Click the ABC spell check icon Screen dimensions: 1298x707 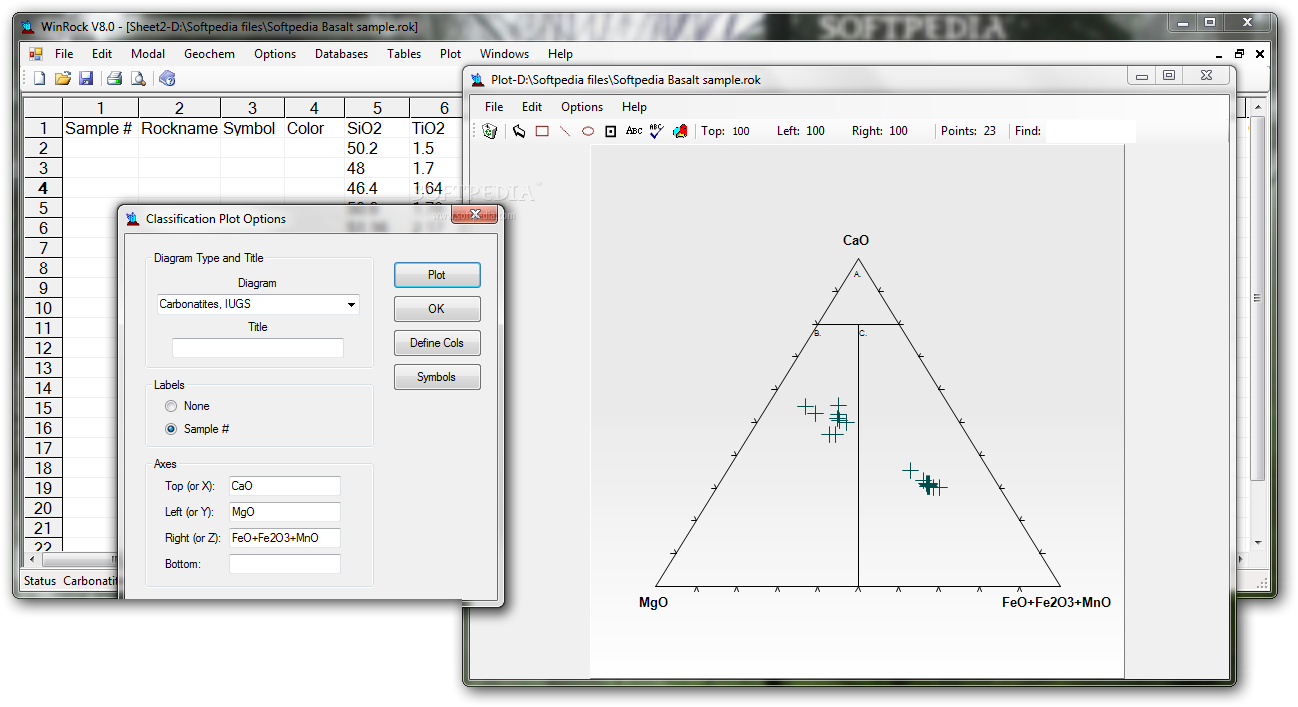point(656,131)
